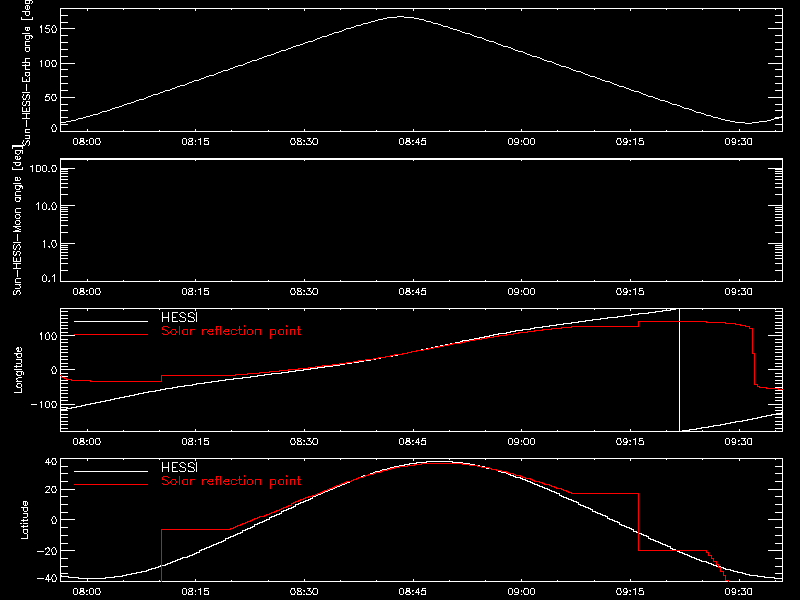
Task: Click the −40 tick on the Latitude plot
Action: (x=47, y=579)
